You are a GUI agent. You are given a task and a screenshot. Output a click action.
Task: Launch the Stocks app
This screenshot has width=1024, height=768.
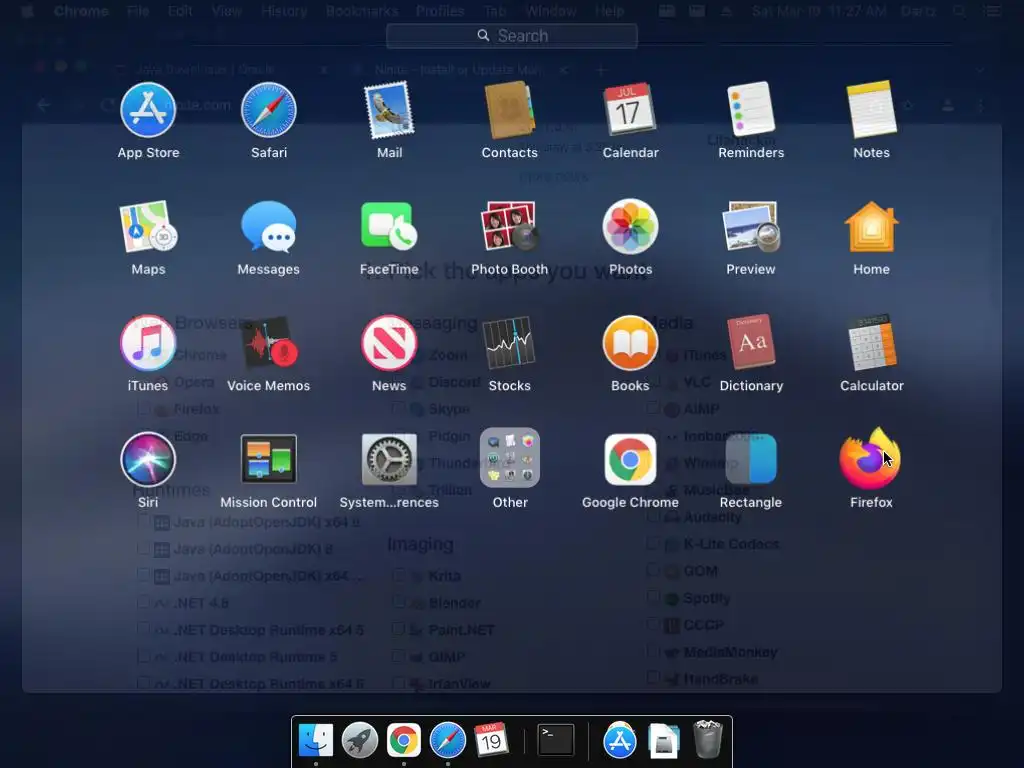click(509, 343)
